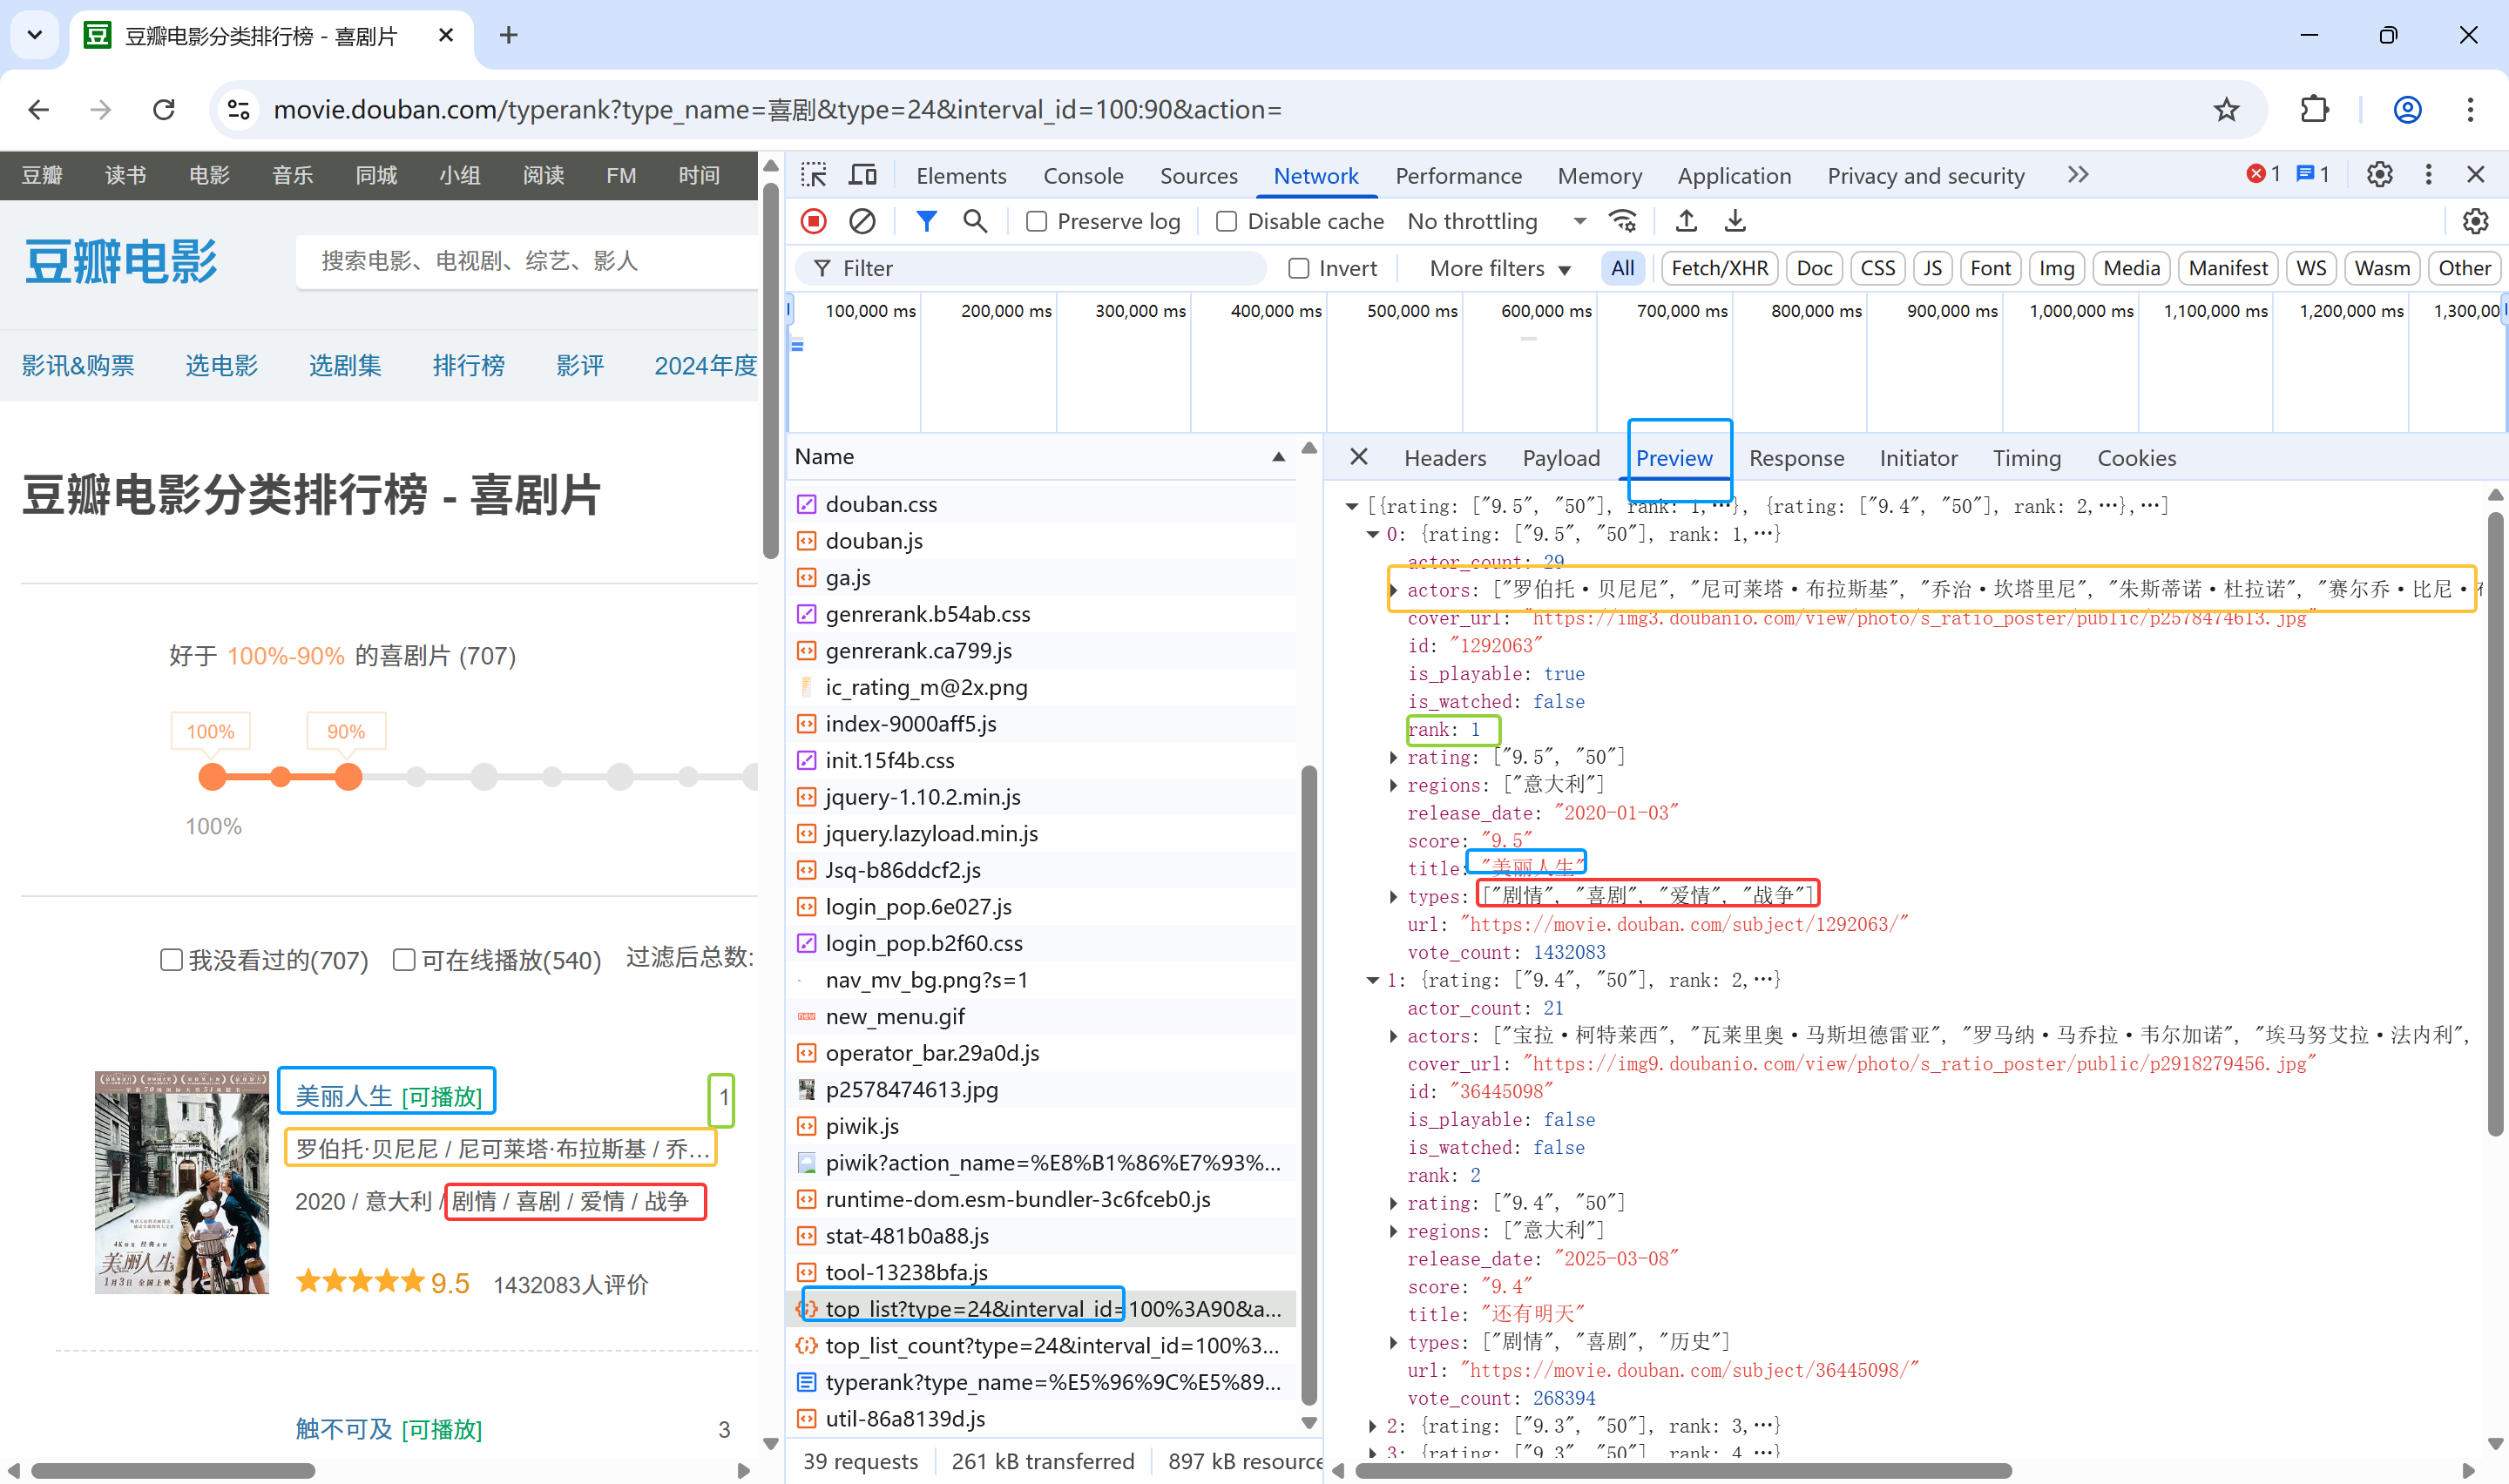Screen dimensions: 2509x1484
Task: Switch to the Console tab
Action: click(1083, 176)
